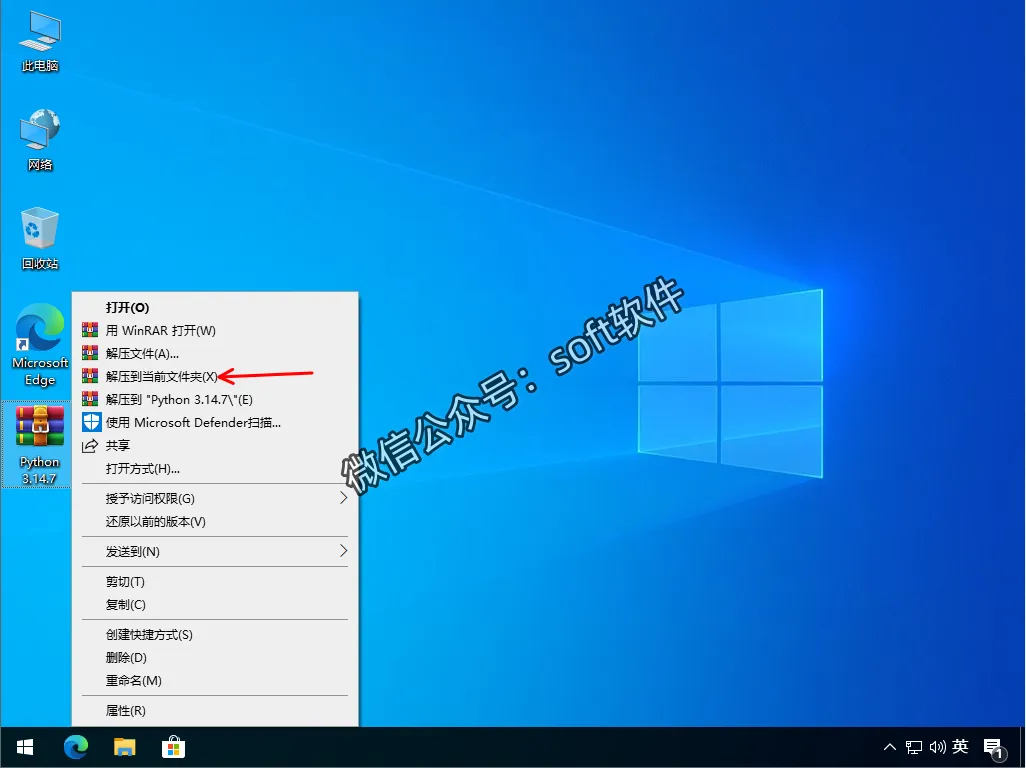
Task: Choose 共享 in context menu
Action: tap(215, 445)
